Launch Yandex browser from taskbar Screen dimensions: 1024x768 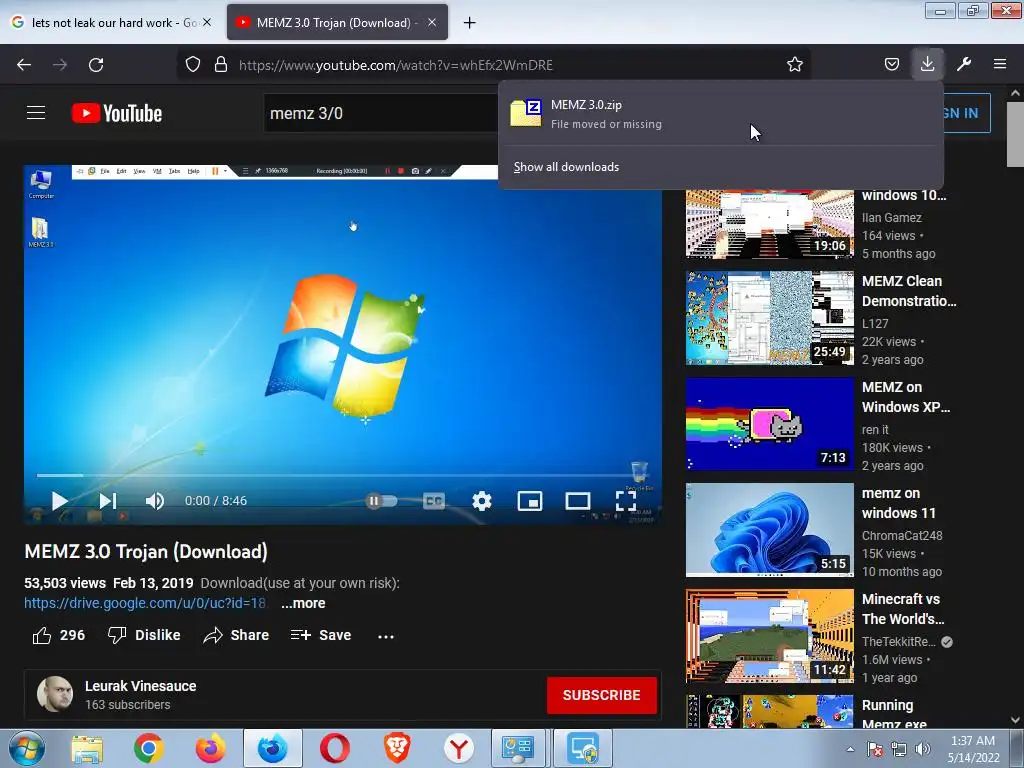pyautogui.click(x=459, y=749)
